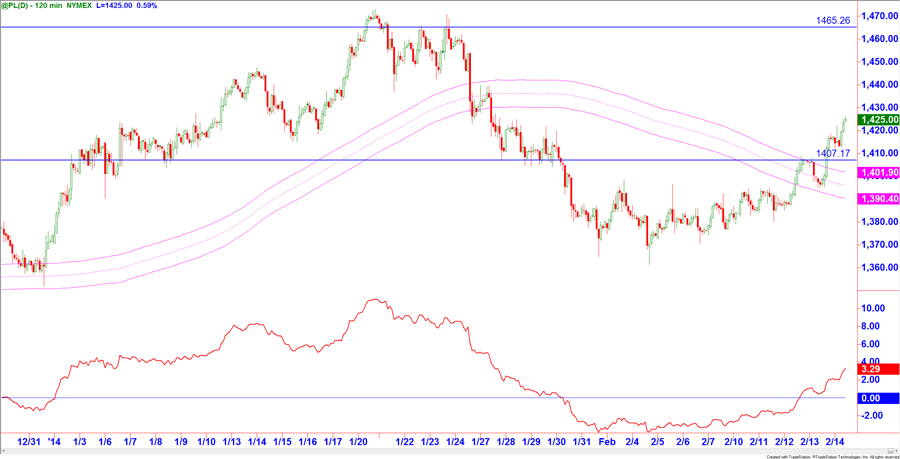Click the @PL(D) symbol title text
Screen dimensions: 900x459
pyautogui.click(x=22, y=6)
